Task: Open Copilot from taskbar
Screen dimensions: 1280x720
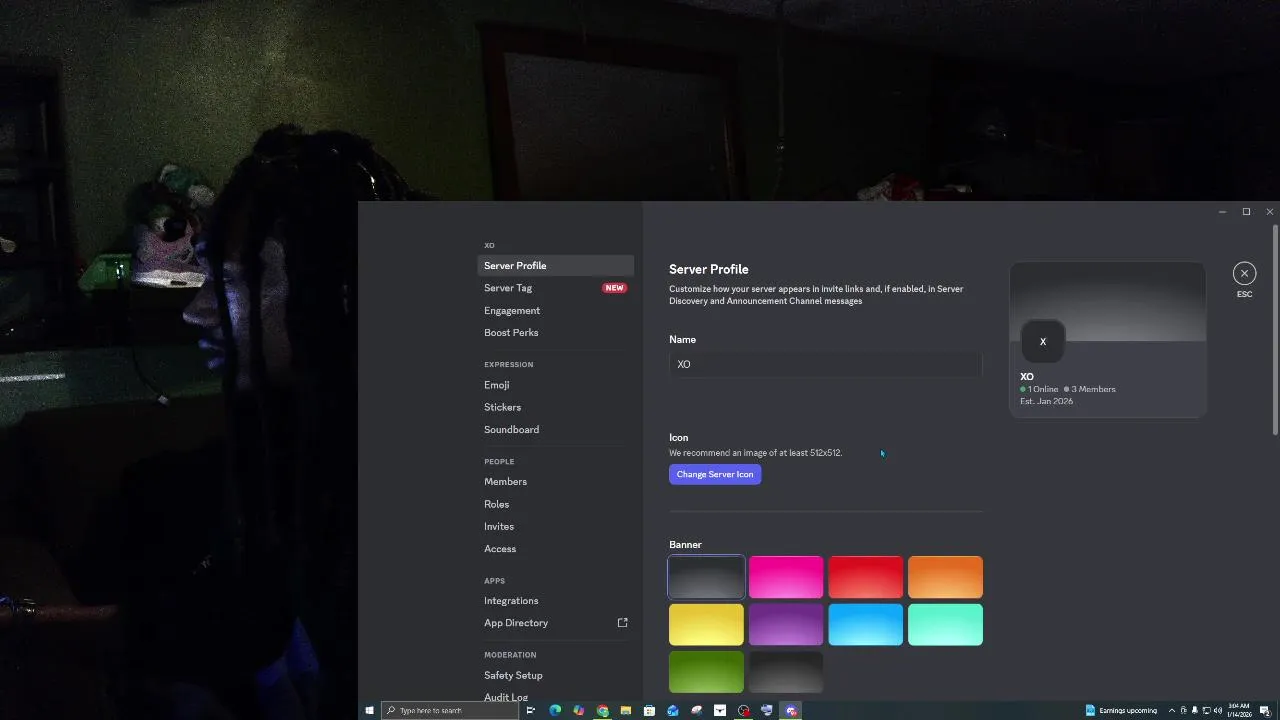Action: pos(578,710)
